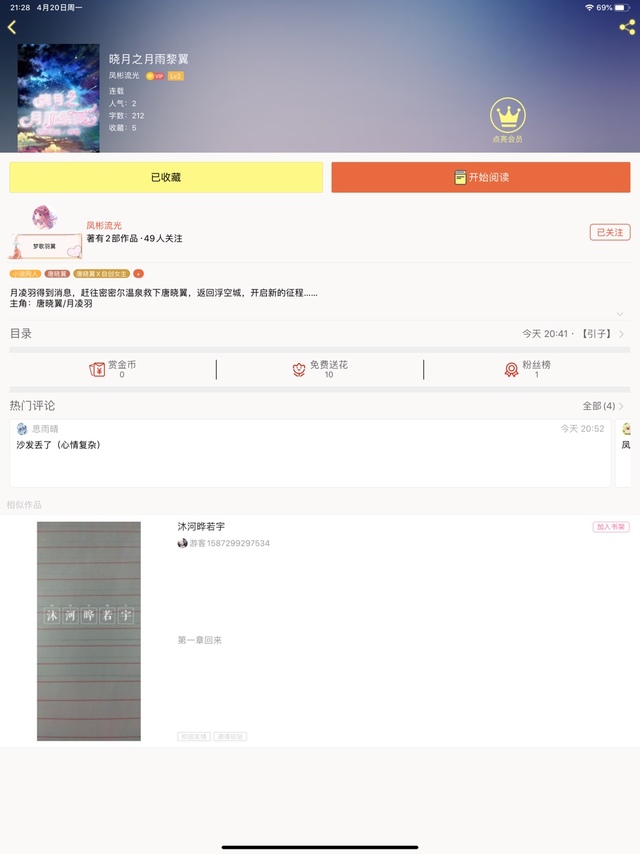This screenshot has width=640, height=854.
Task: Open the 粉丝榜 fan ranking icon
Action: [511, 370]
